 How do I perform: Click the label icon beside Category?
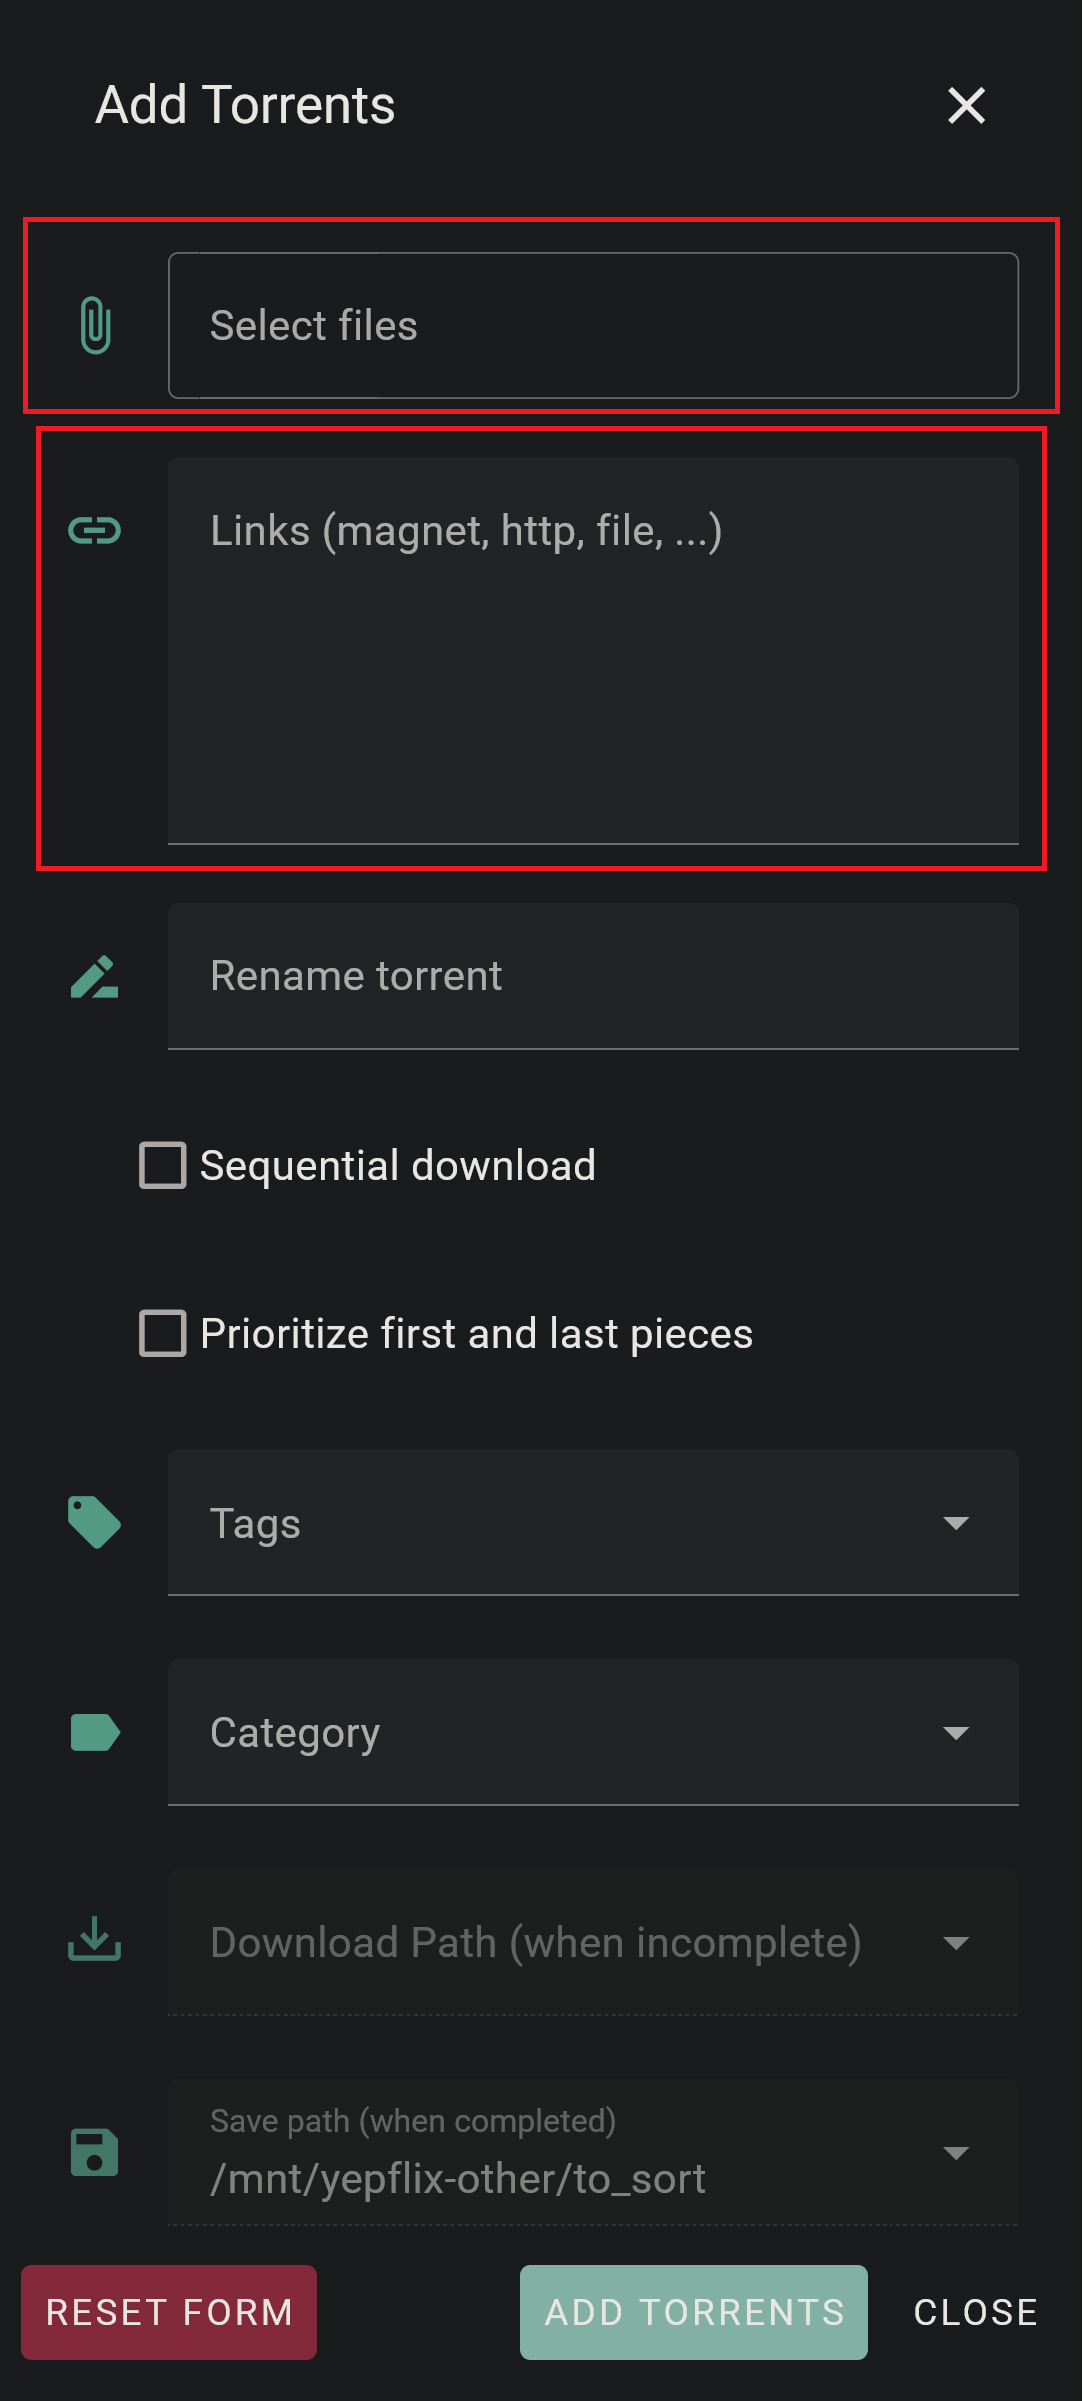(x=95, y=1732)
